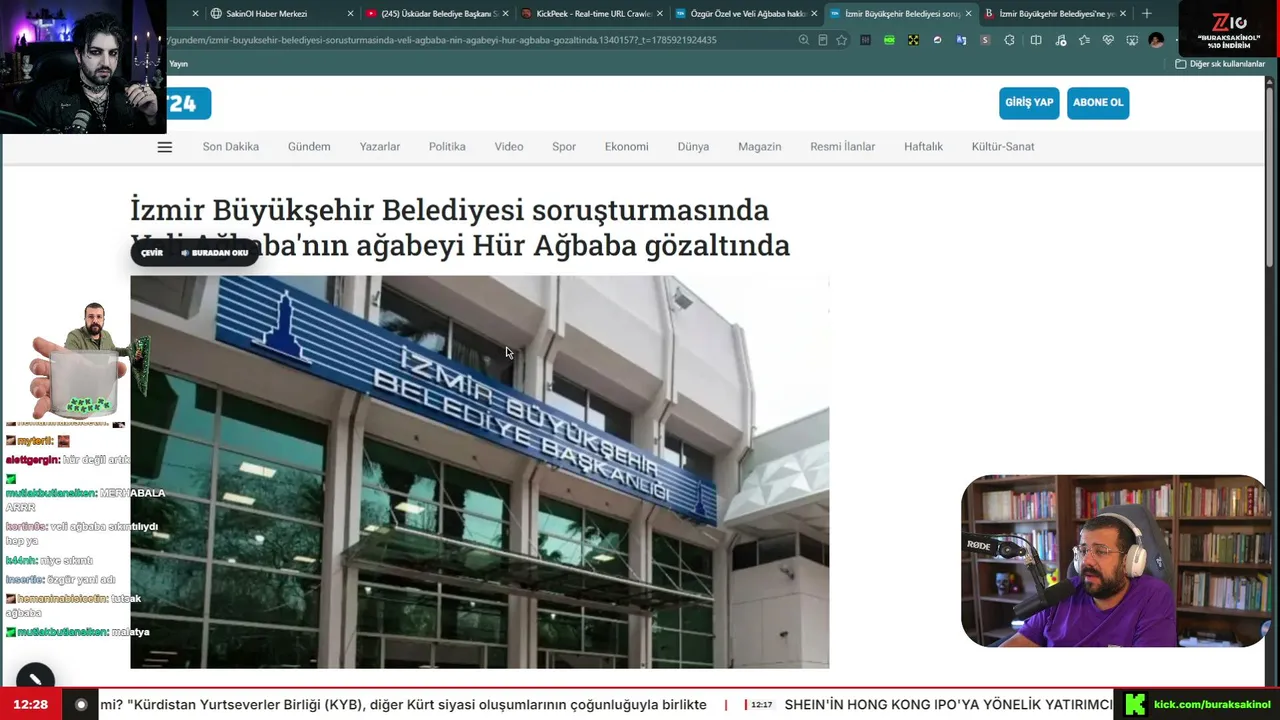Go to the Yazarlar section
This screenshot has width=1280, height=720.
[x=380, y=147]
